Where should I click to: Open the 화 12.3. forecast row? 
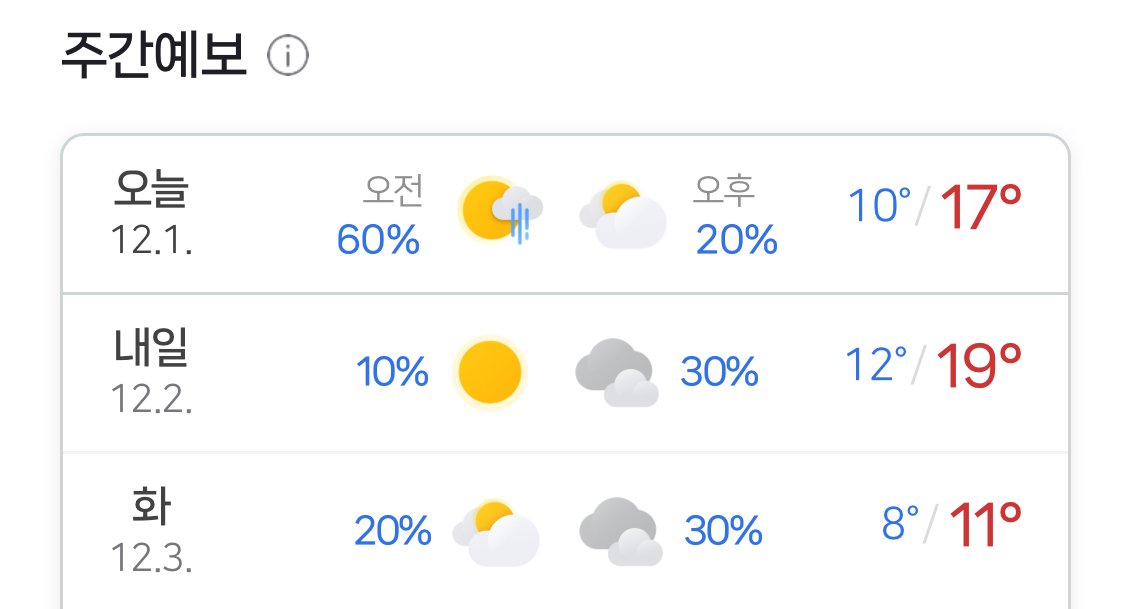click(565, 532)
